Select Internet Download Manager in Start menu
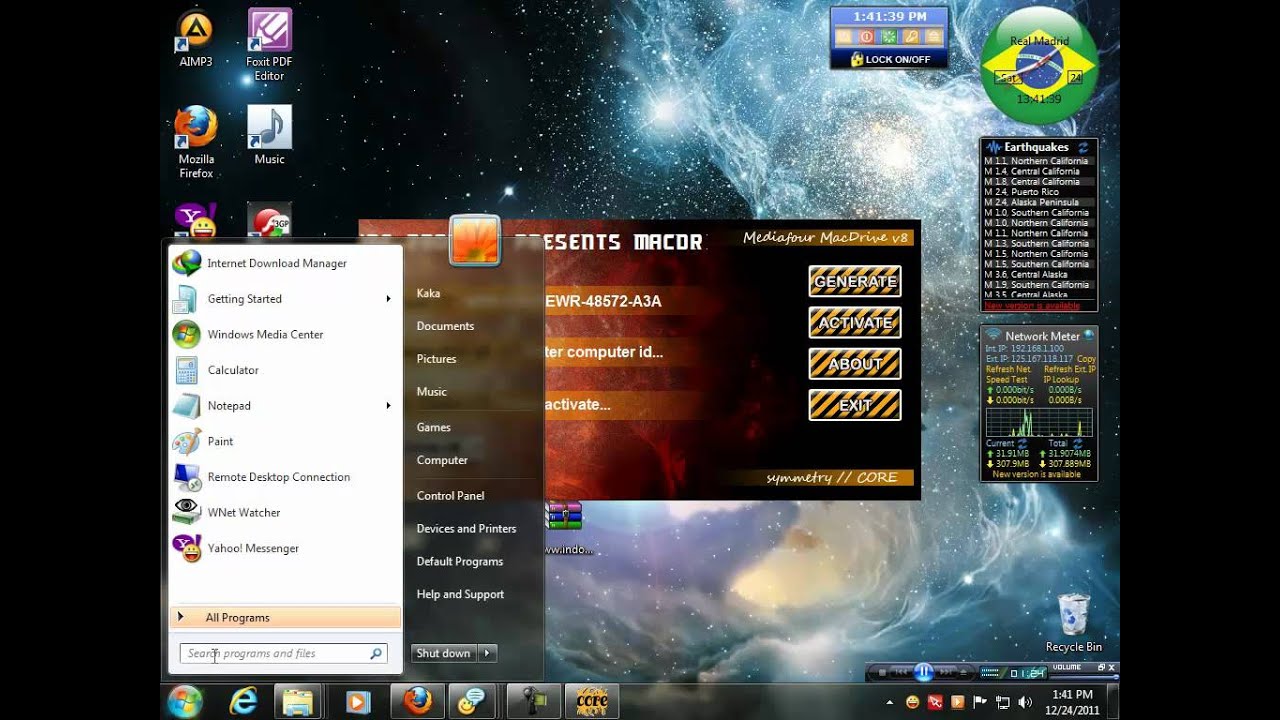 [285, 263]
